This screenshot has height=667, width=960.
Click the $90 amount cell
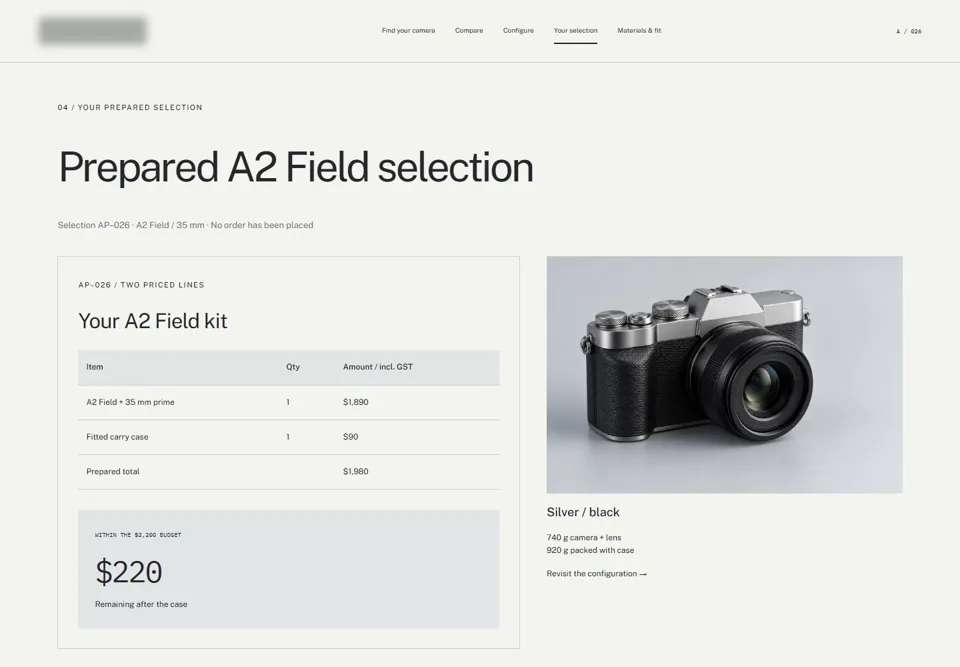coord(350,437)
